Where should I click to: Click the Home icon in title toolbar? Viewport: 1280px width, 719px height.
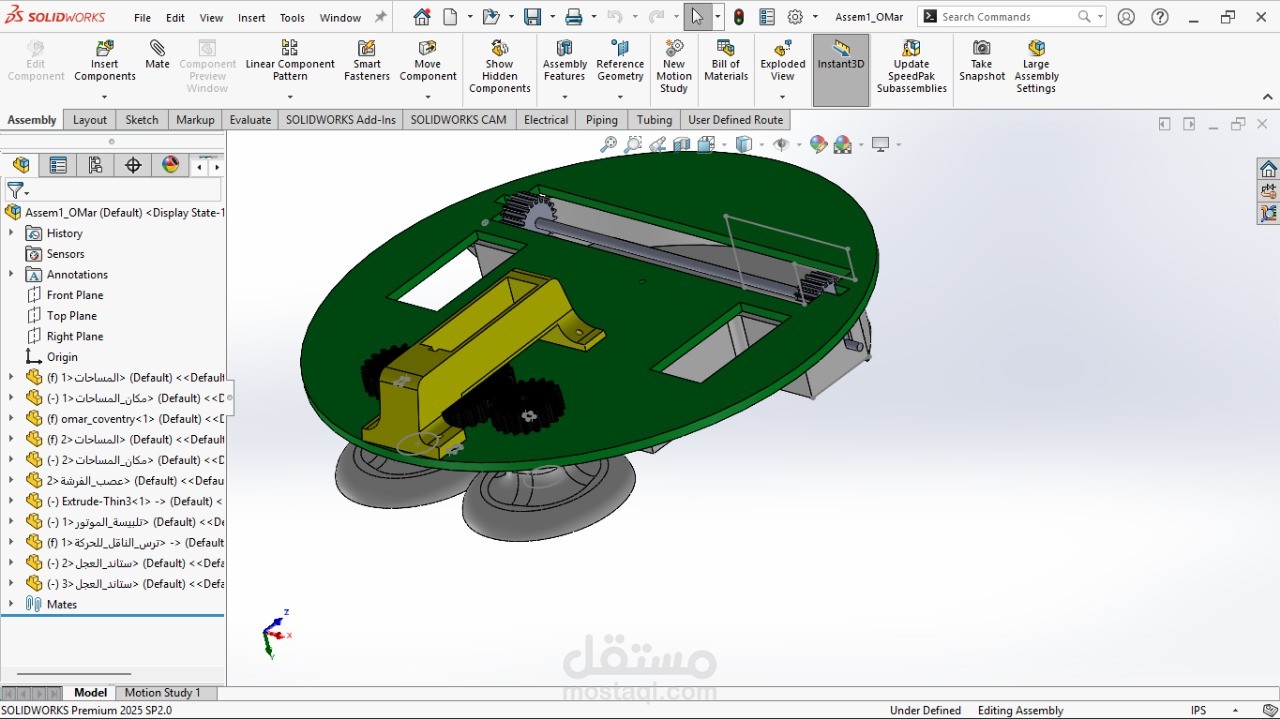coord(422,17)
